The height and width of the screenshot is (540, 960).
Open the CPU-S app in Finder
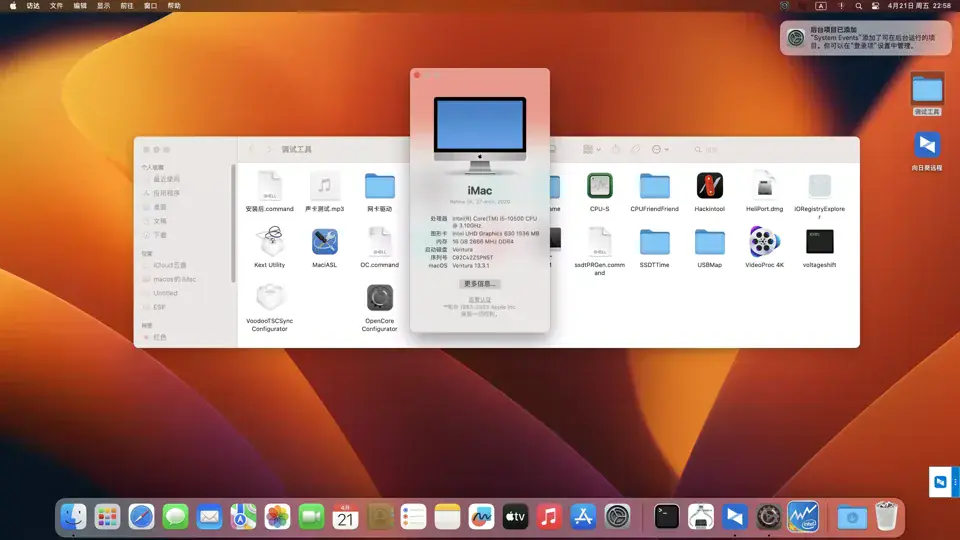[x=599, y=186]
